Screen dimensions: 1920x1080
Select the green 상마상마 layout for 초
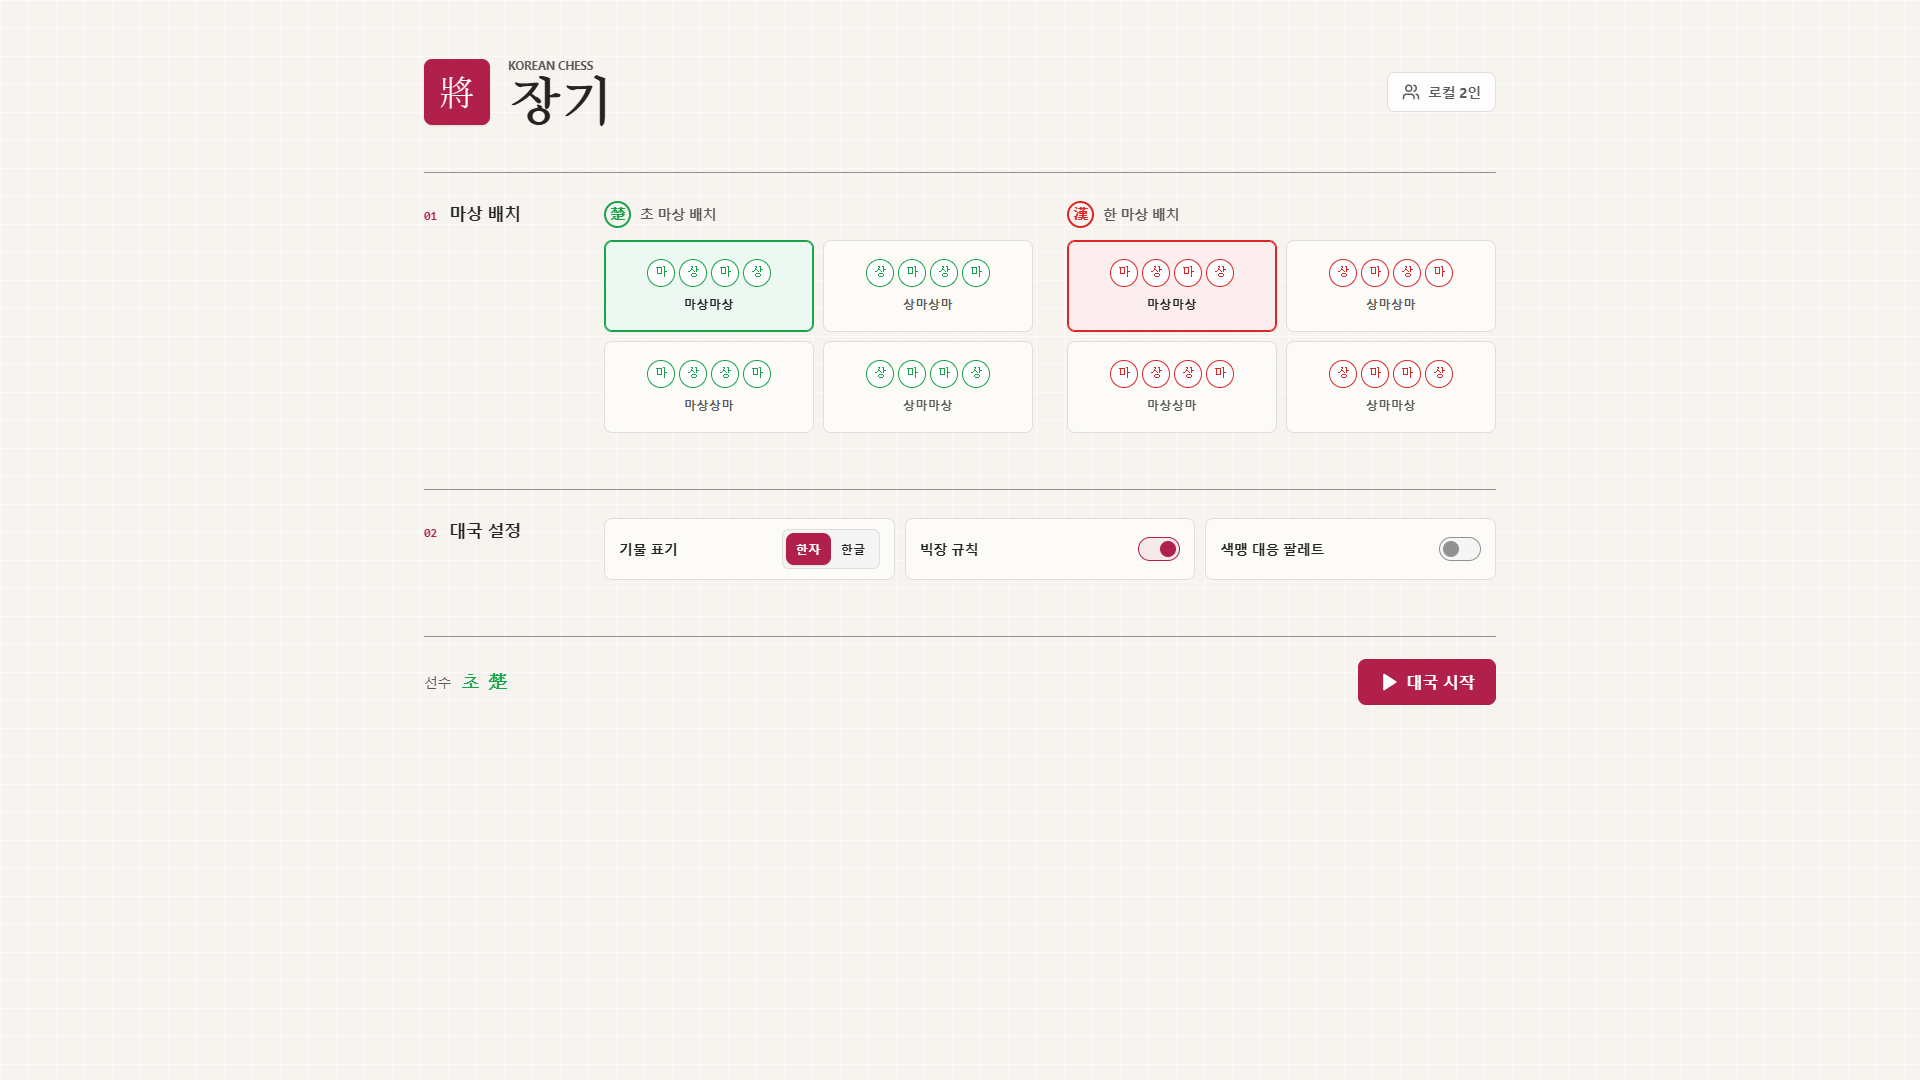pos(928,286)
